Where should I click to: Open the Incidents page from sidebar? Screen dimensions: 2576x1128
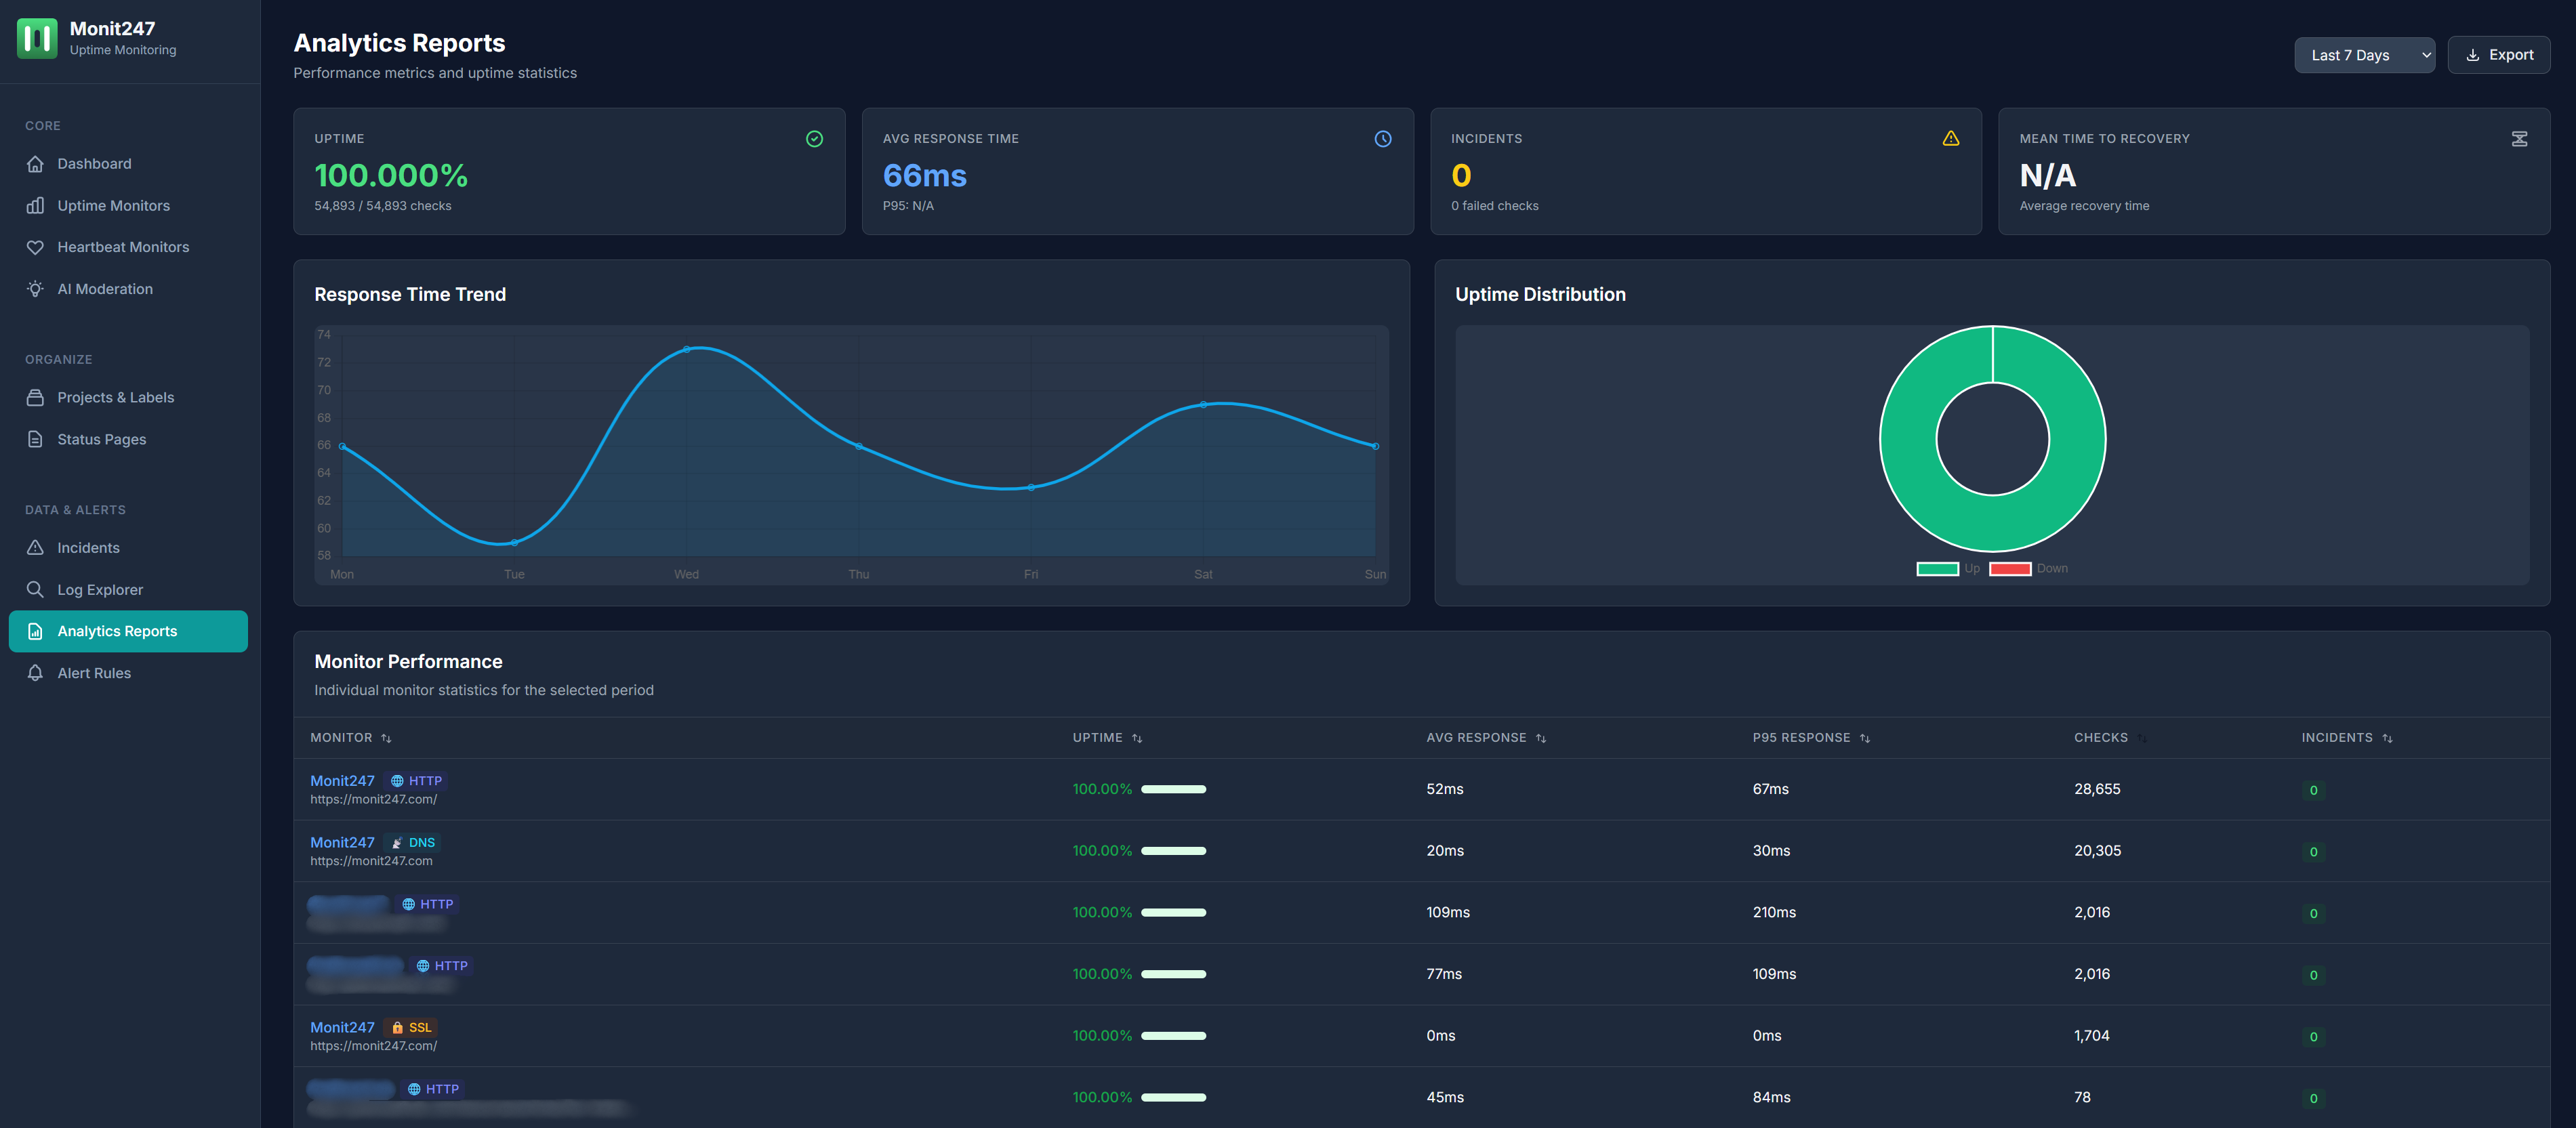[x=87, y=547]
